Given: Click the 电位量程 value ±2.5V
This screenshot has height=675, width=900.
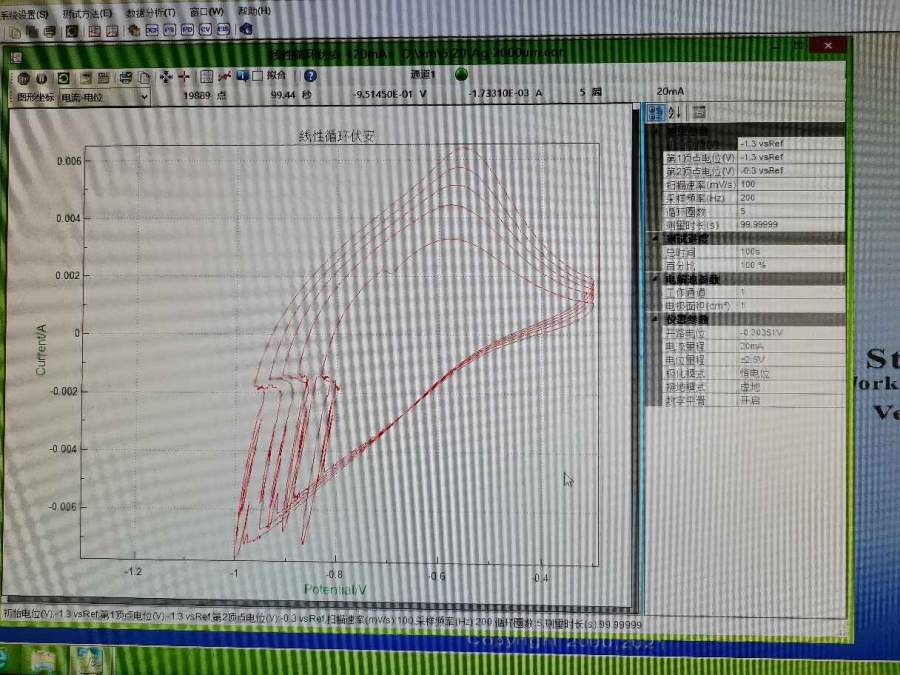Looking at the screenshot, I should point(791,360).
